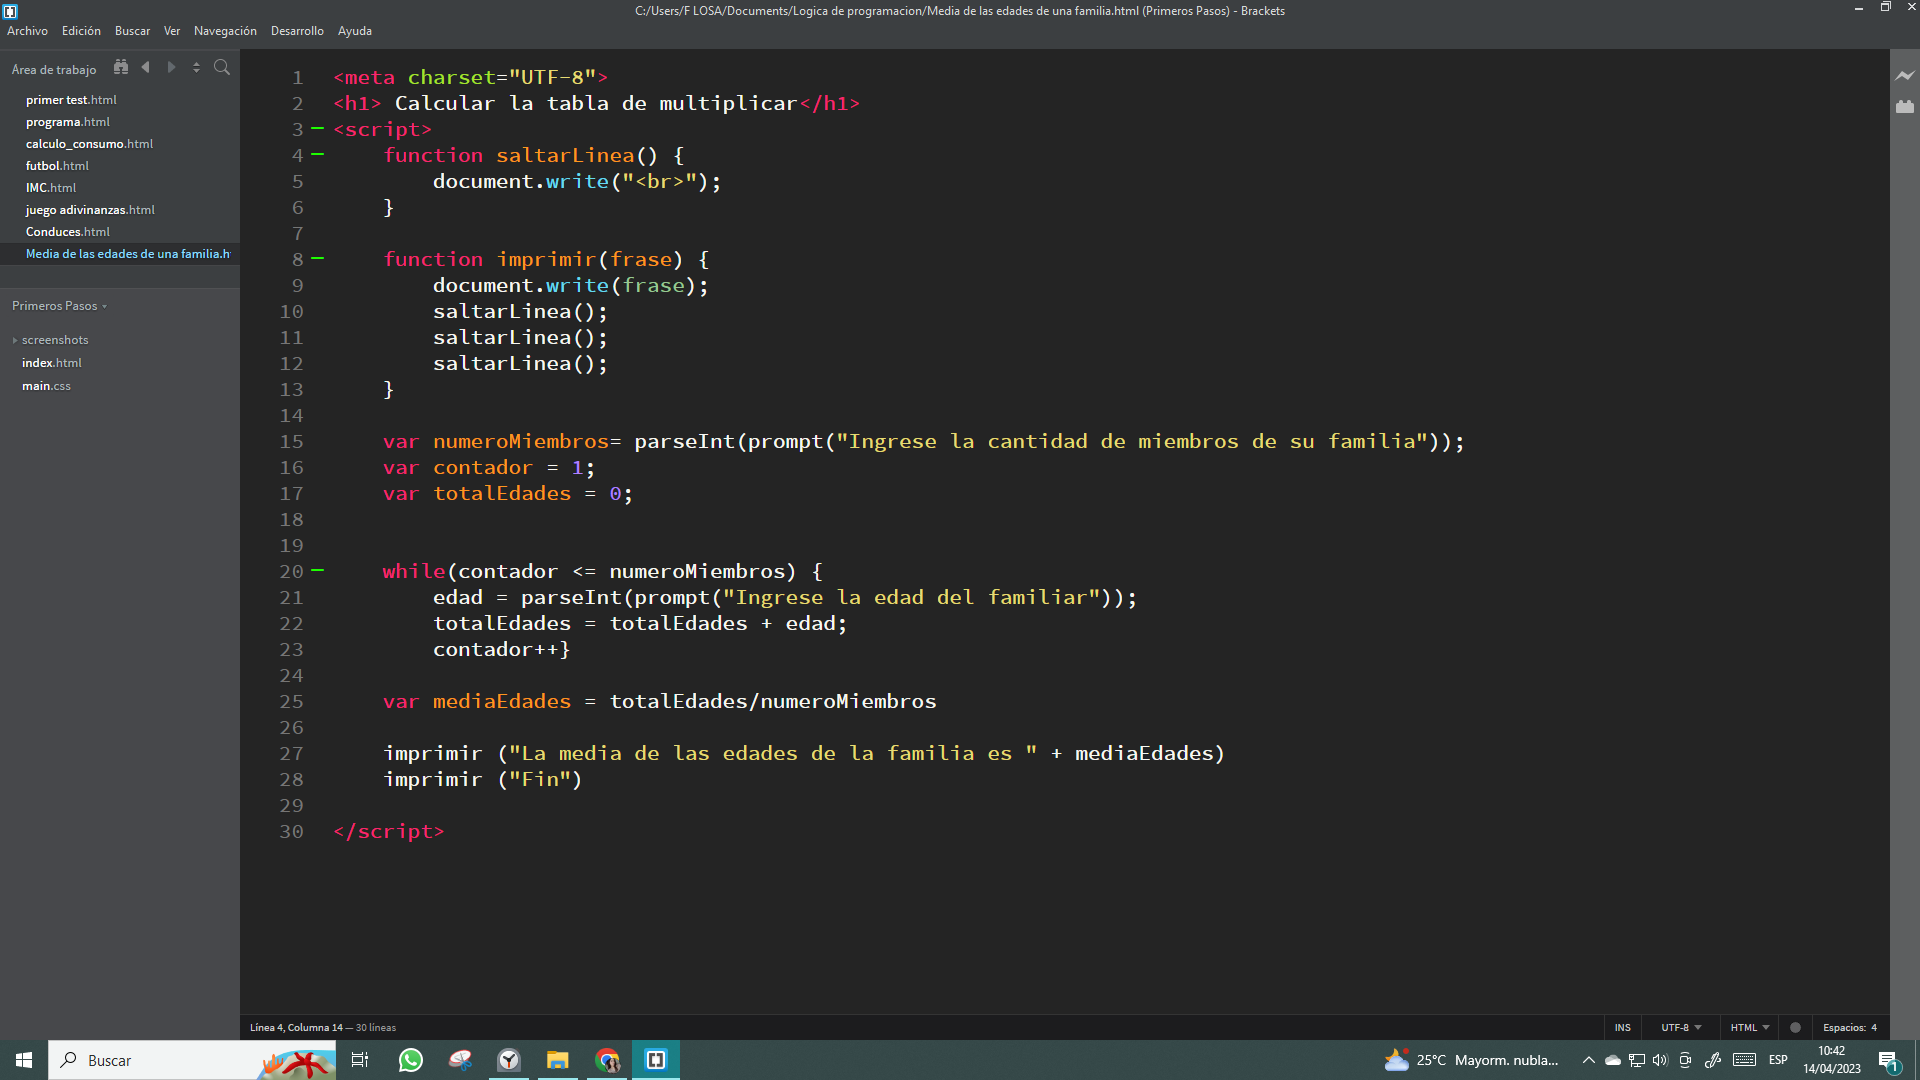The width and height of the screenshot is (1920, 1080).
Task: Click the ESP input language indicator
Action: (1778, 1060)
